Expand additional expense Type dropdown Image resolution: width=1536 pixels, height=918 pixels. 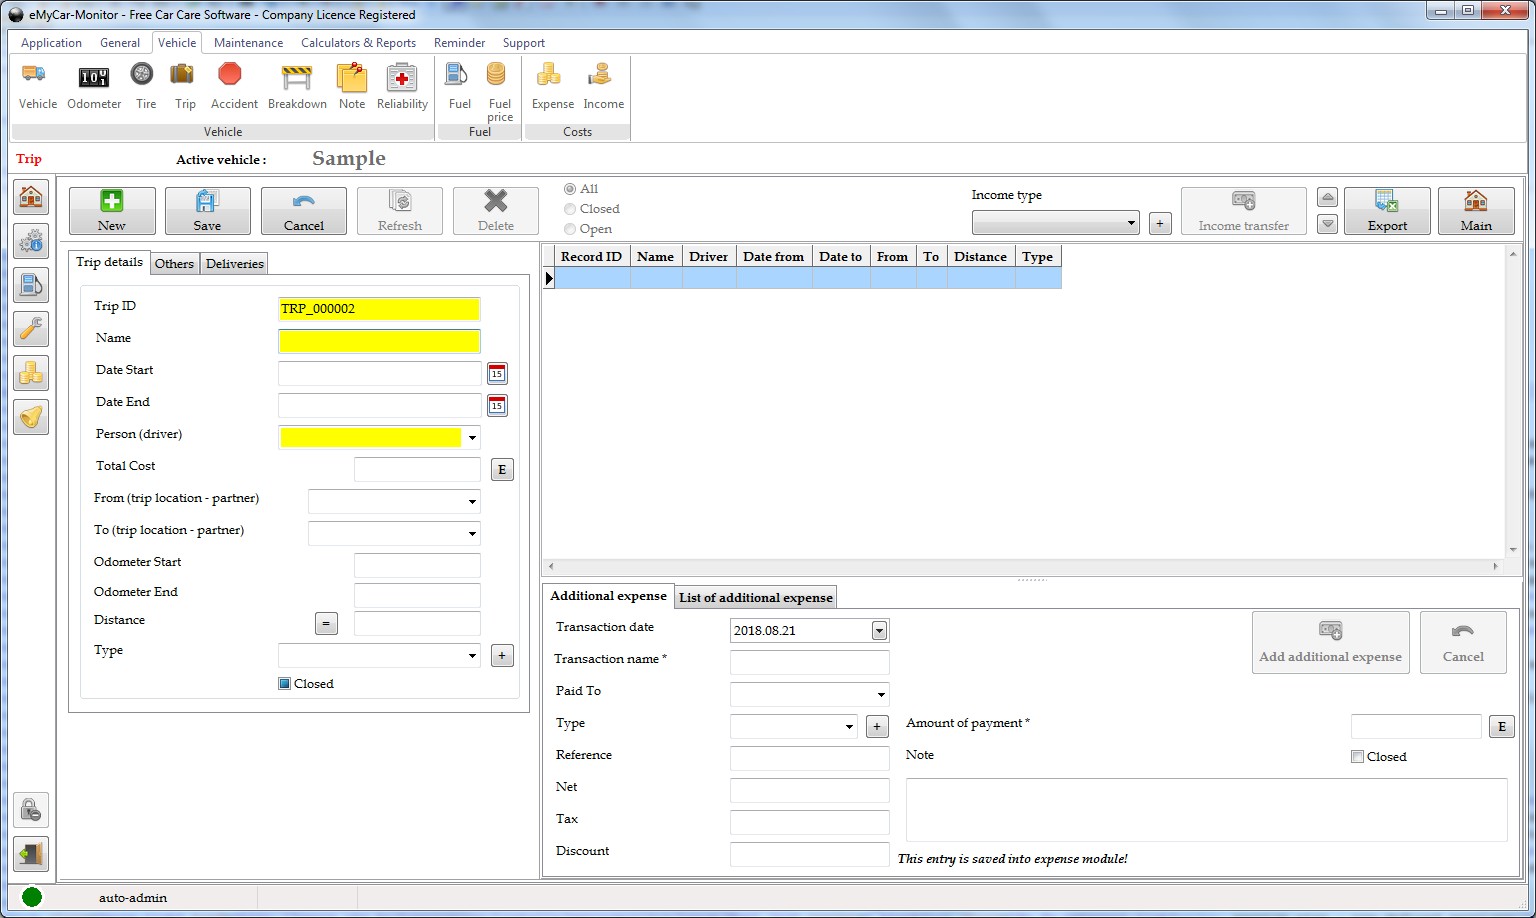point(849,726)
